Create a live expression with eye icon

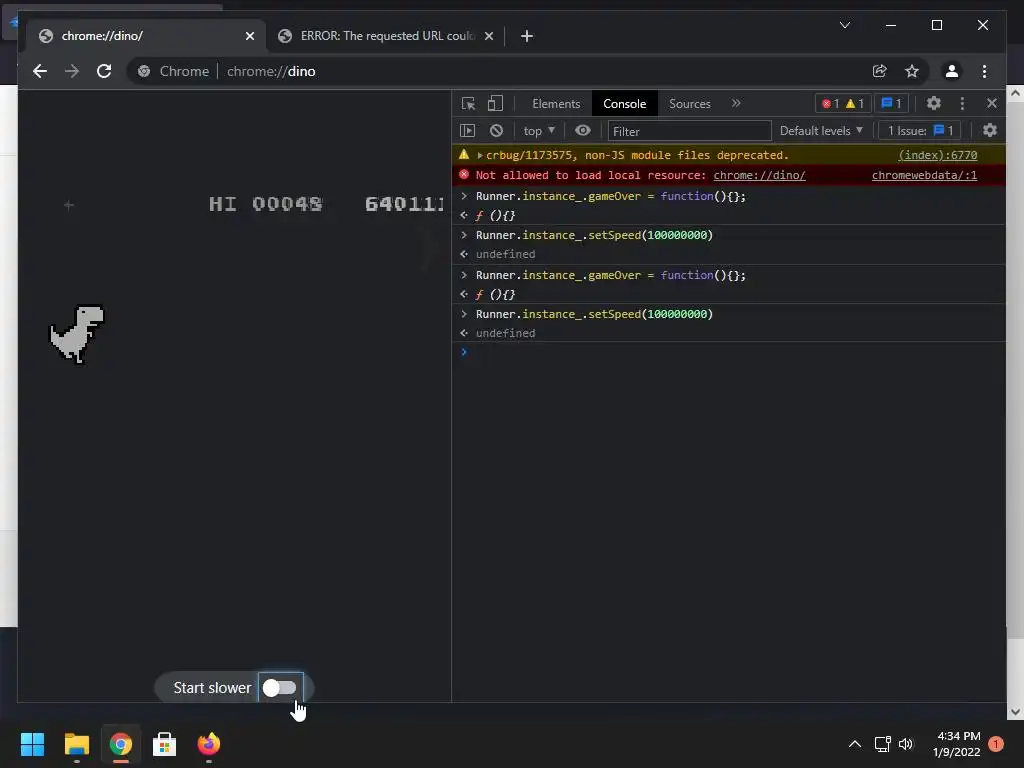(583, 131)
